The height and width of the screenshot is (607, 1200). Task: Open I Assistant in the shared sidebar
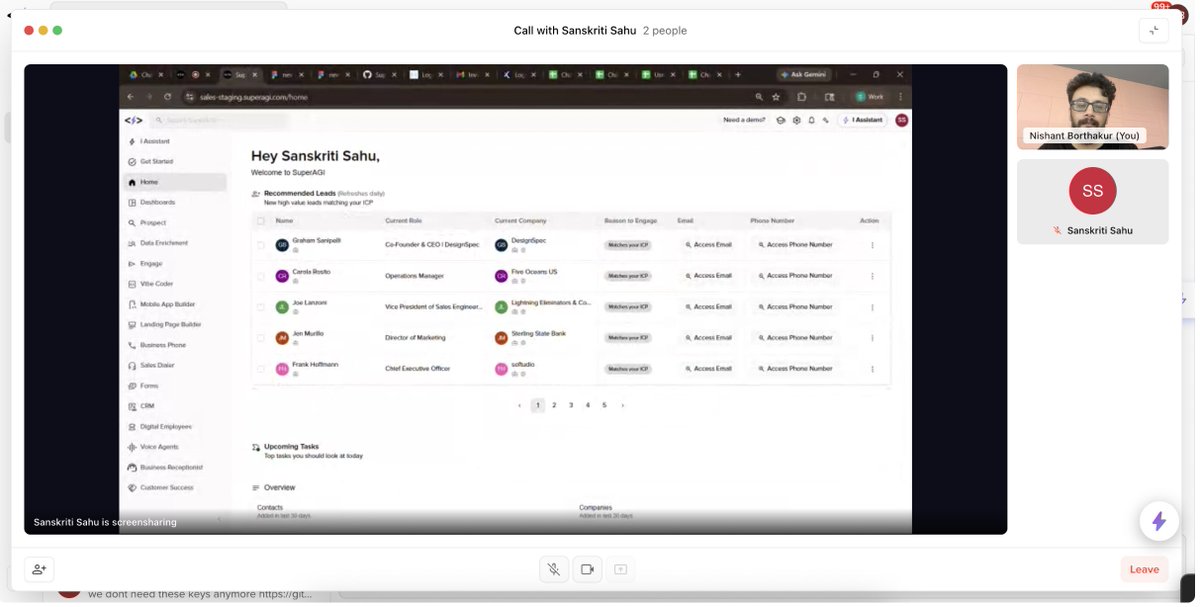coord(154,141)
